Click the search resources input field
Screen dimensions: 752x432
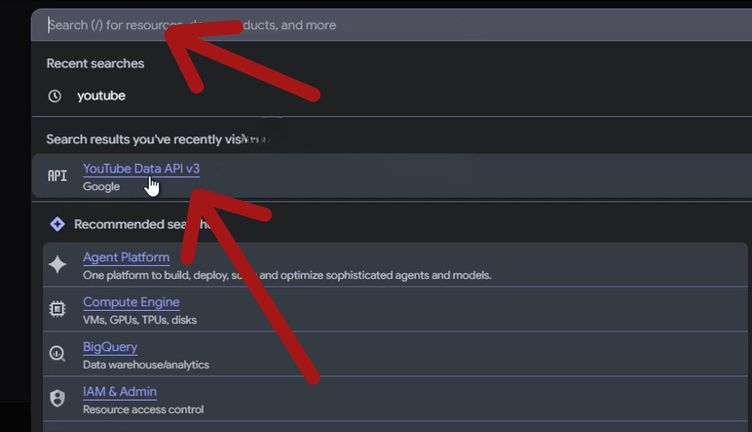pos(391,25)
